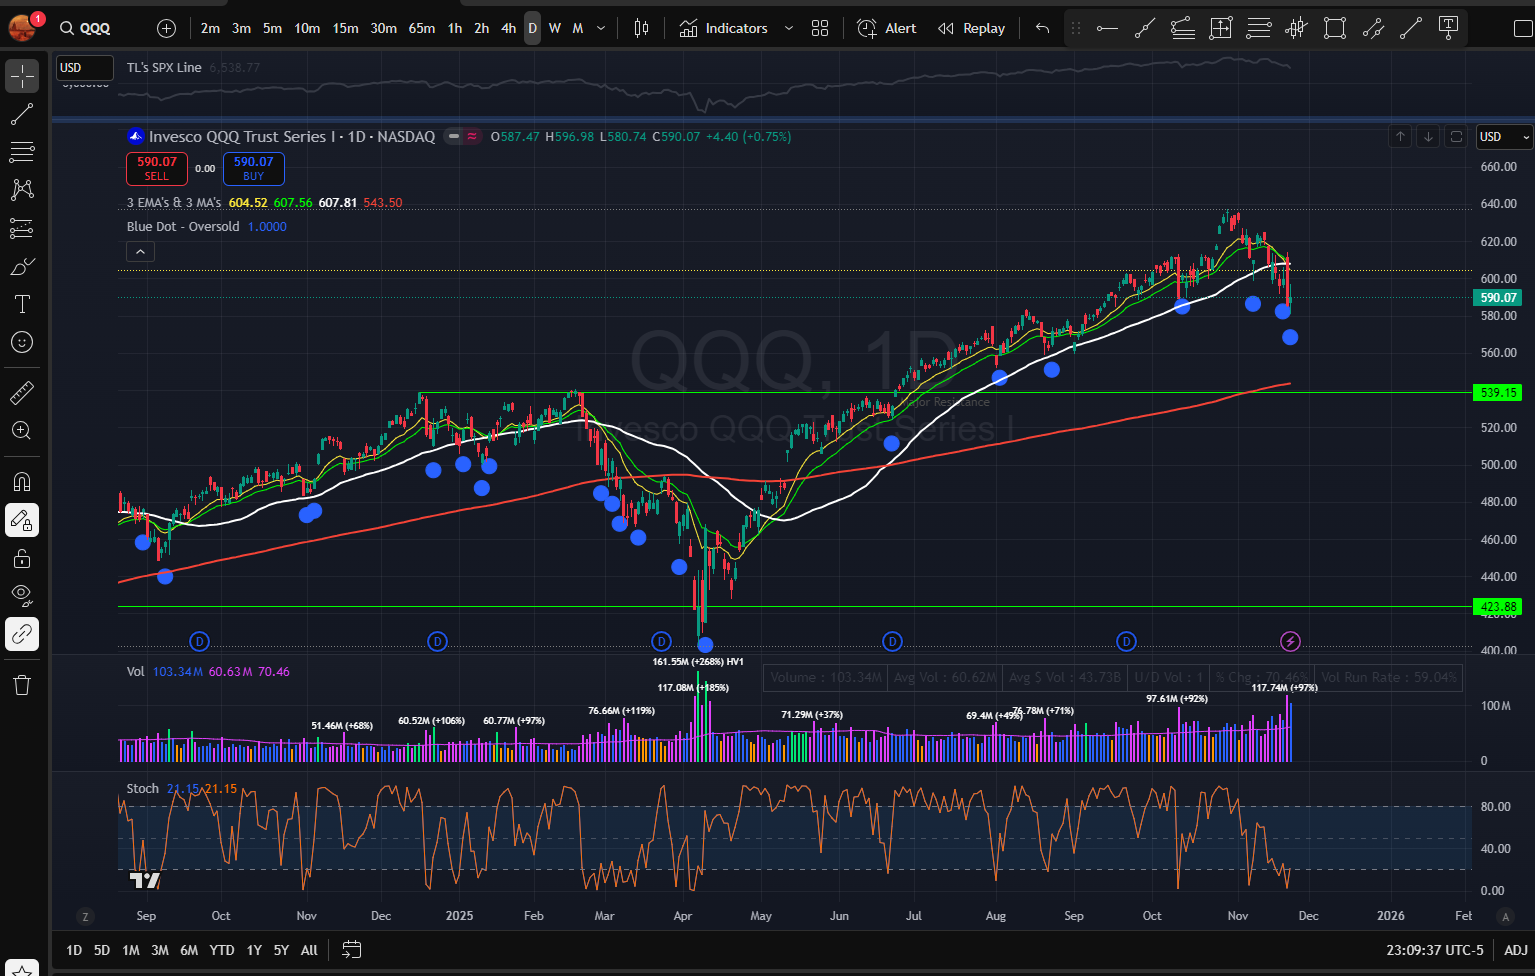Image resolution: width=1535 pixels, height=976 pixels.
Task: Open the Indicators dialog
Action: coord(724,28)
